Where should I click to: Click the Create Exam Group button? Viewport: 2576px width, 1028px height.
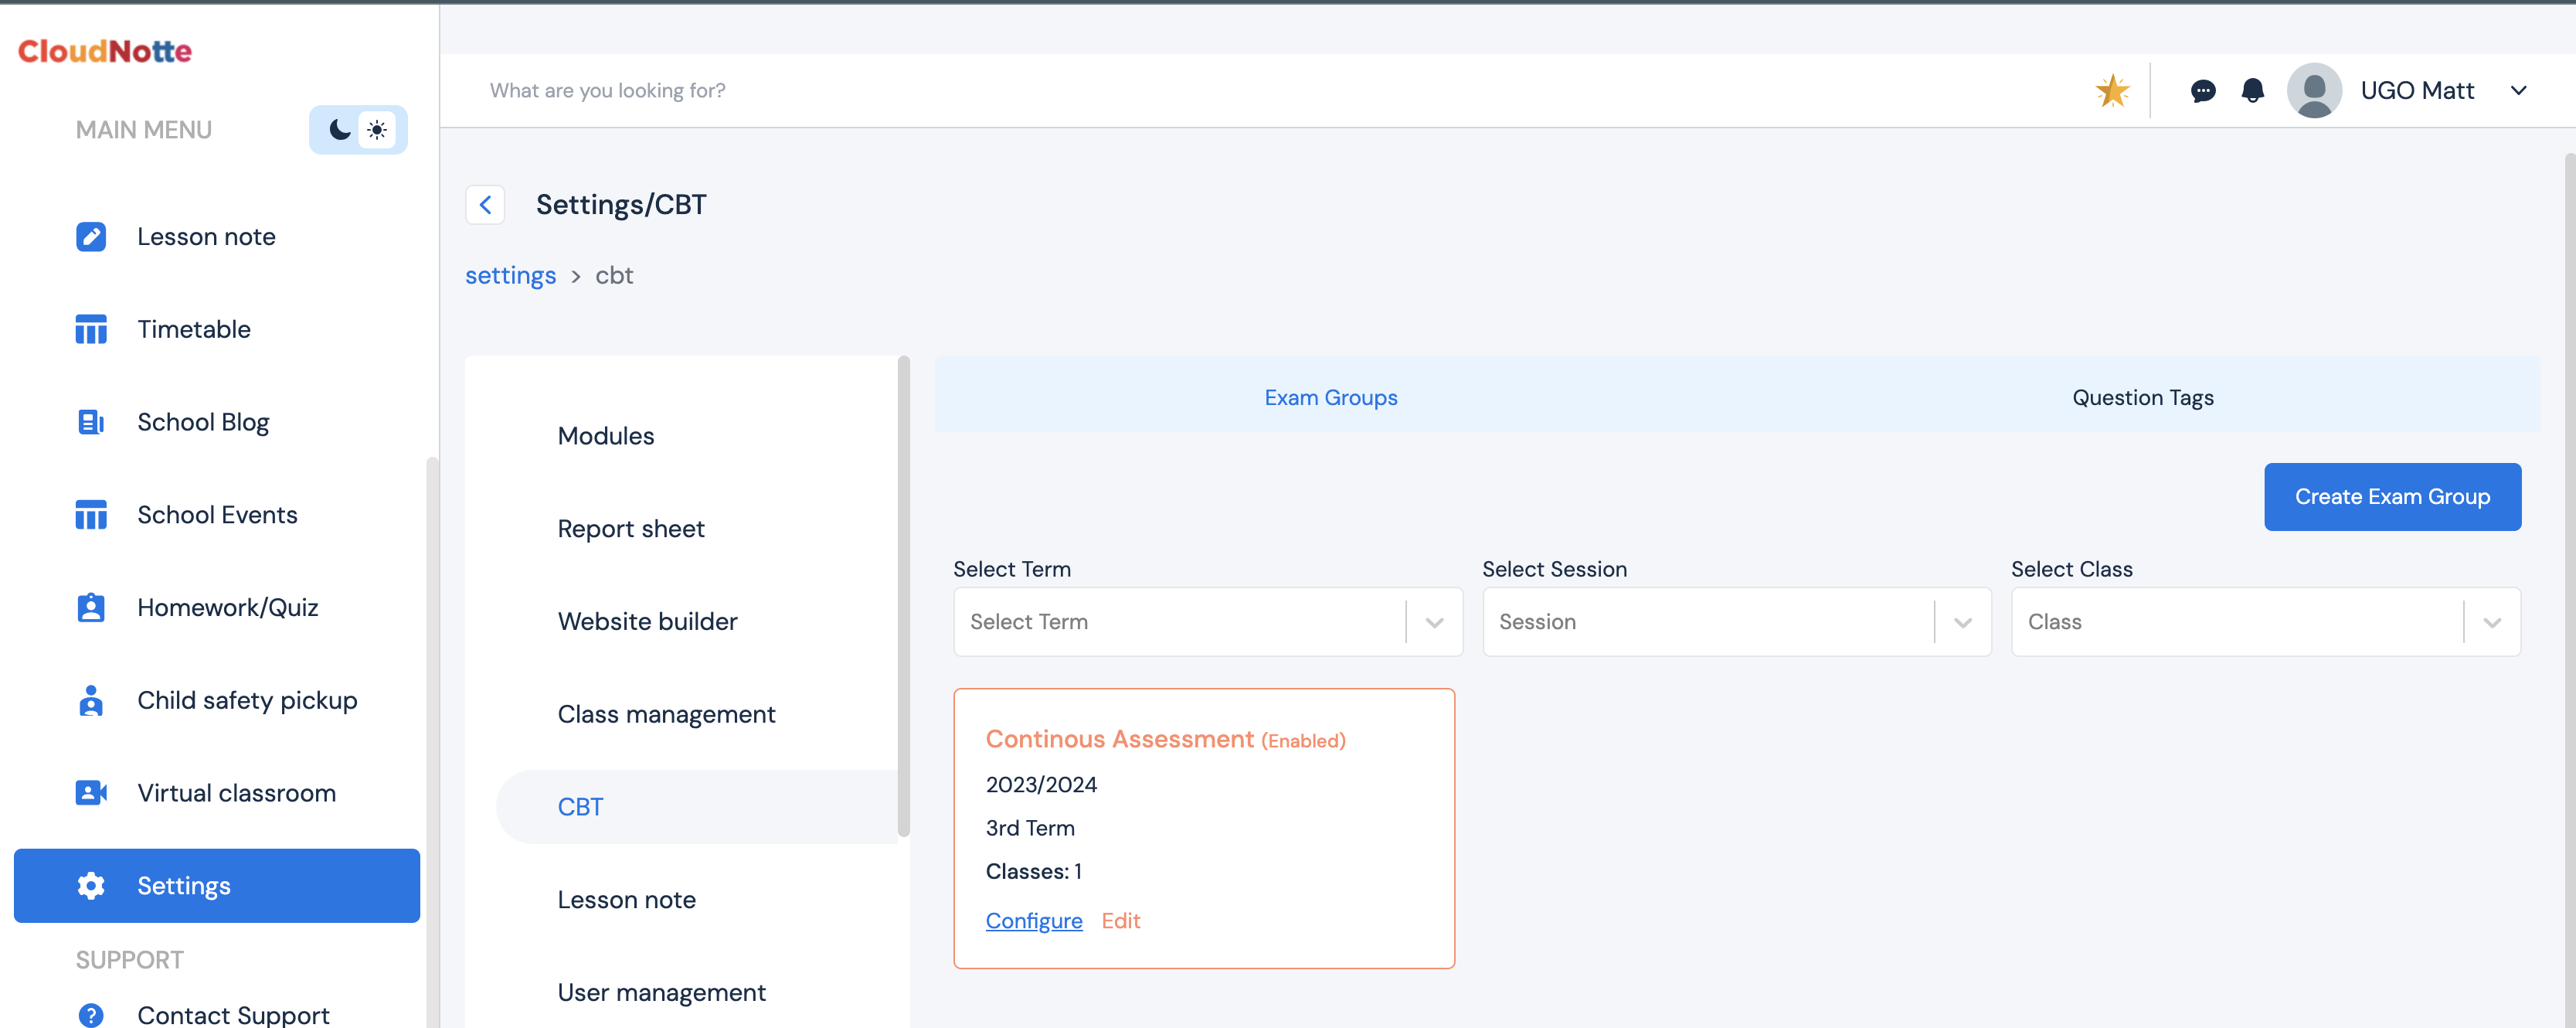click(2391, 497)
